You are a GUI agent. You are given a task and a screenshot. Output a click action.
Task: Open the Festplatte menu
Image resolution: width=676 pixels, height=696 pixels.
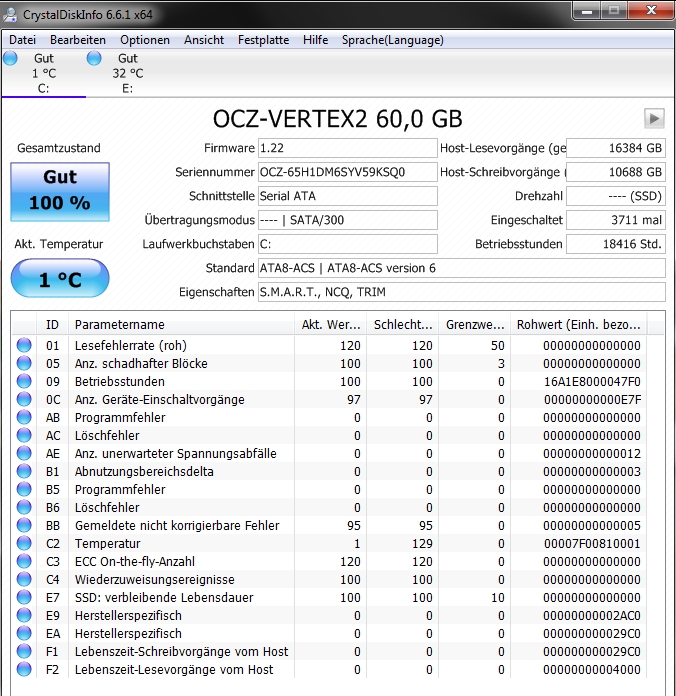click(x=263, y=40)
